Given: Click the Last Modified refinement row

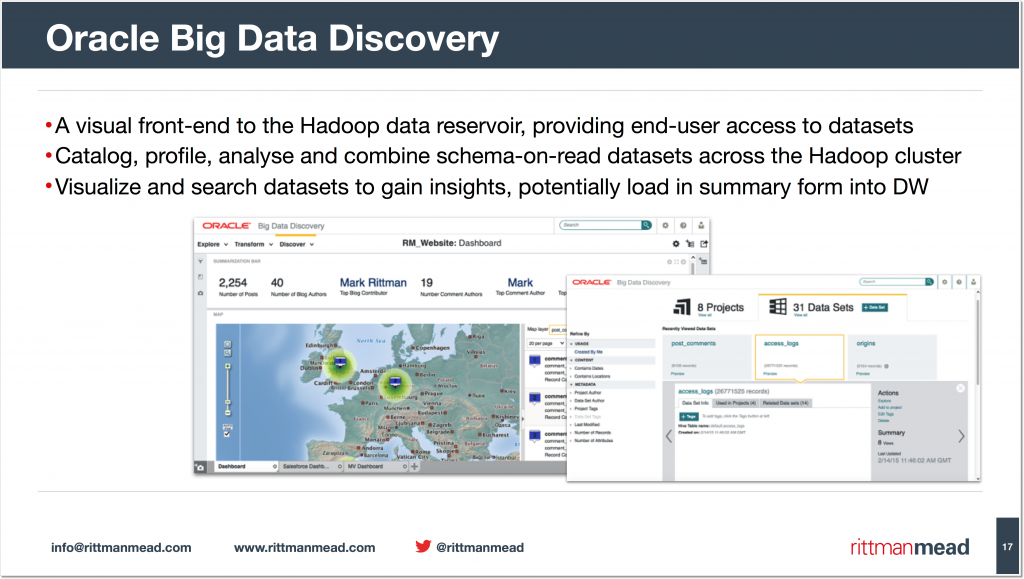Looking at the screenshot, I should point(587,424).
